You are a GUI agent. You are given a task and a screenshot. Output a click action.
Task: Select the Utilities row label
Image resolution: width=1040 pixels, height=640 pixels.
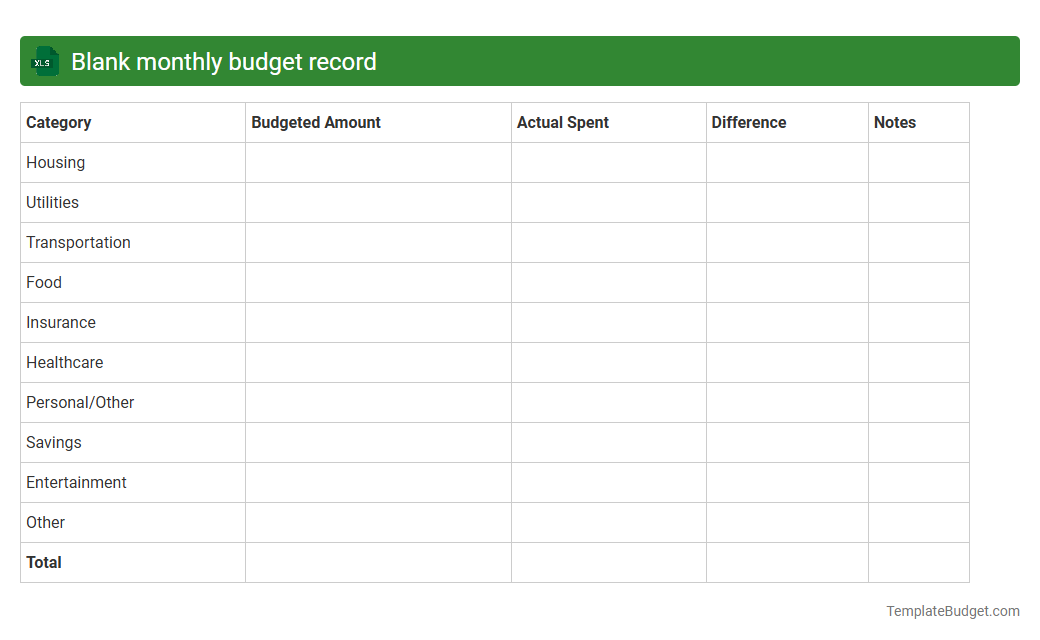coord(52,202)
